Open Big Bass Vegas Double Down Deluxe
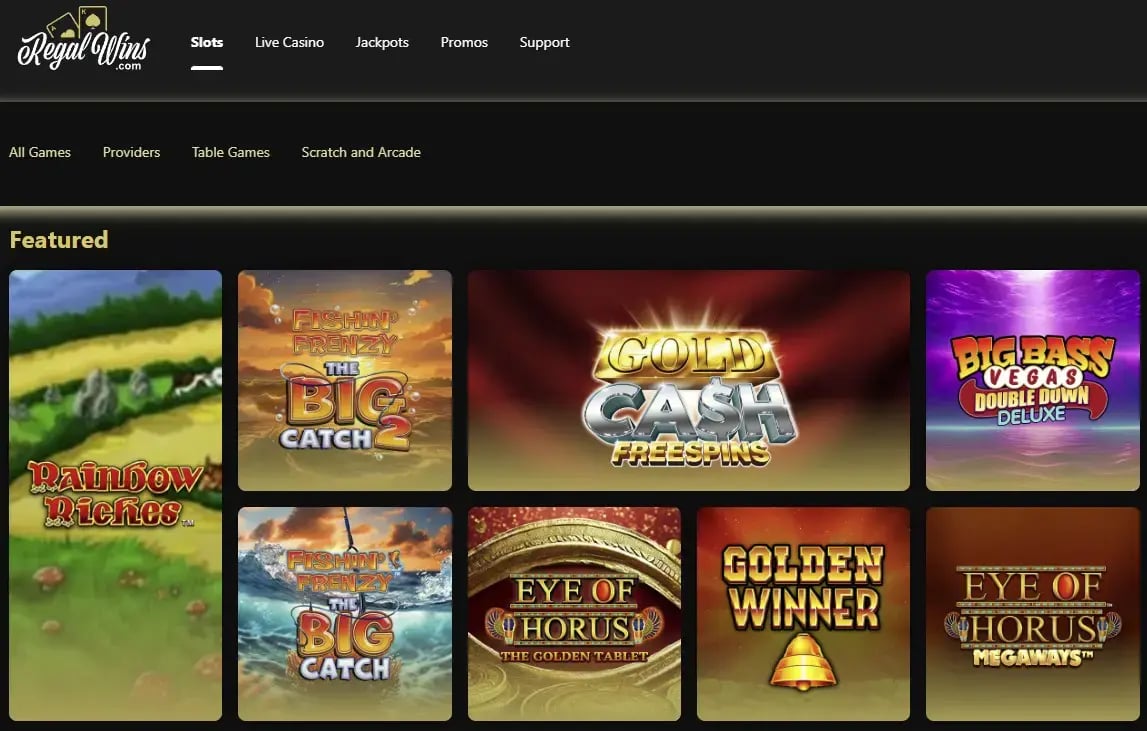The width and height of the screenshot is (1147, 731). 1032,381
